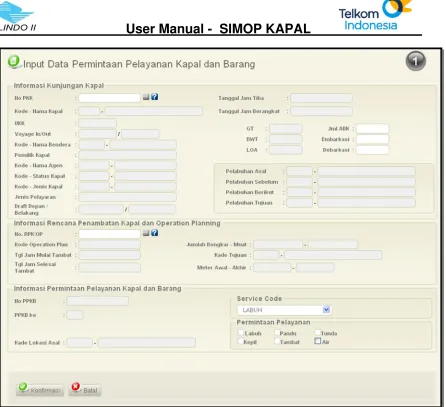This screenshot has width=446, height=407.
Task: Select the Kode Kapal code field
Action: (89, 111)
